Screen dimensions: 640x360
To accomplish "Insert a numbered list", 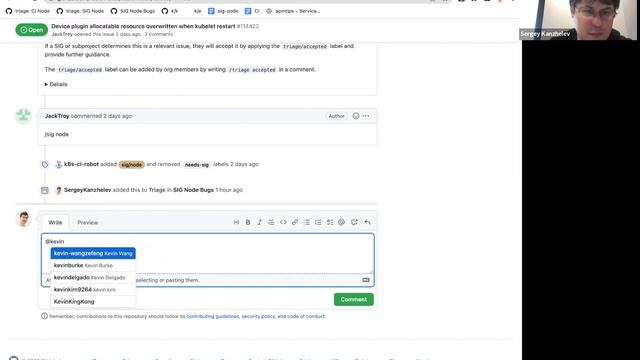I will [x=318, y=222].
